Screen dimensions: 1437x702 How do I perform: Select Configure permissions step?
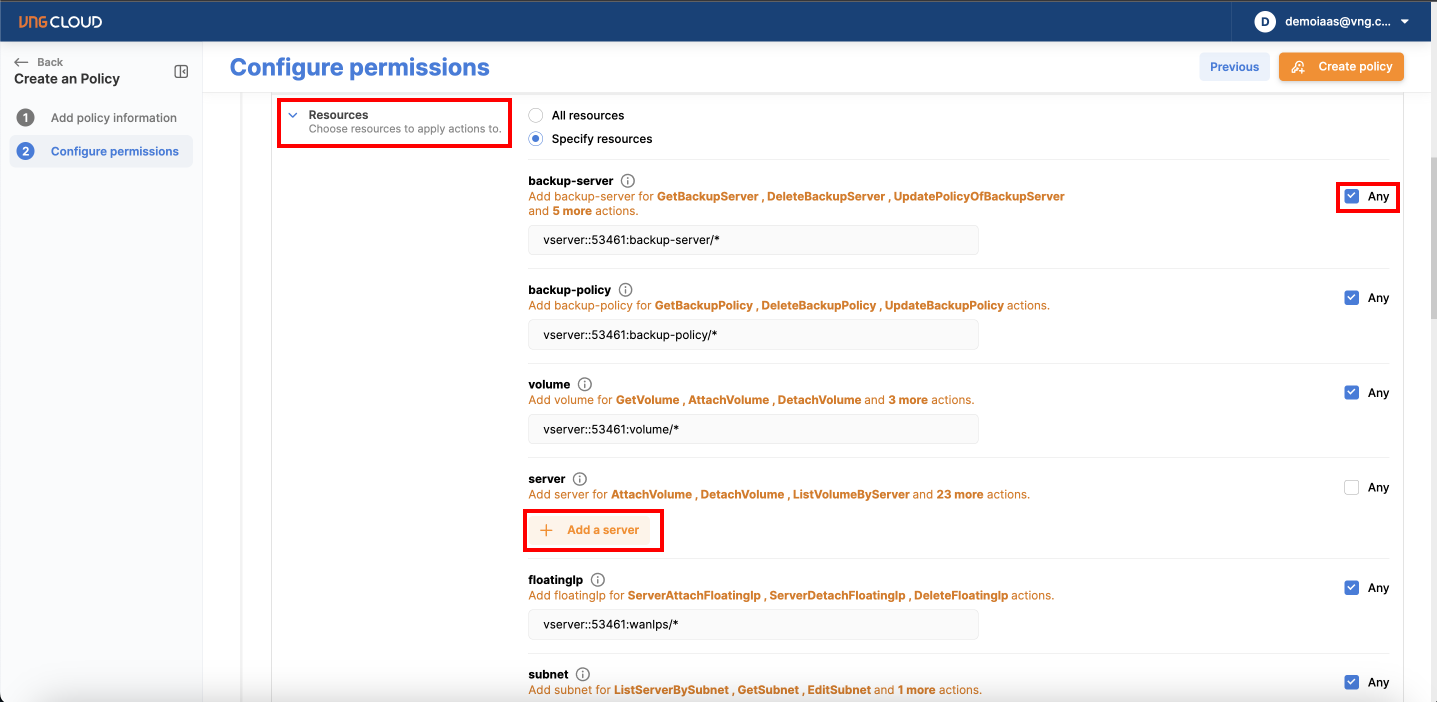[x=114, y=152]
